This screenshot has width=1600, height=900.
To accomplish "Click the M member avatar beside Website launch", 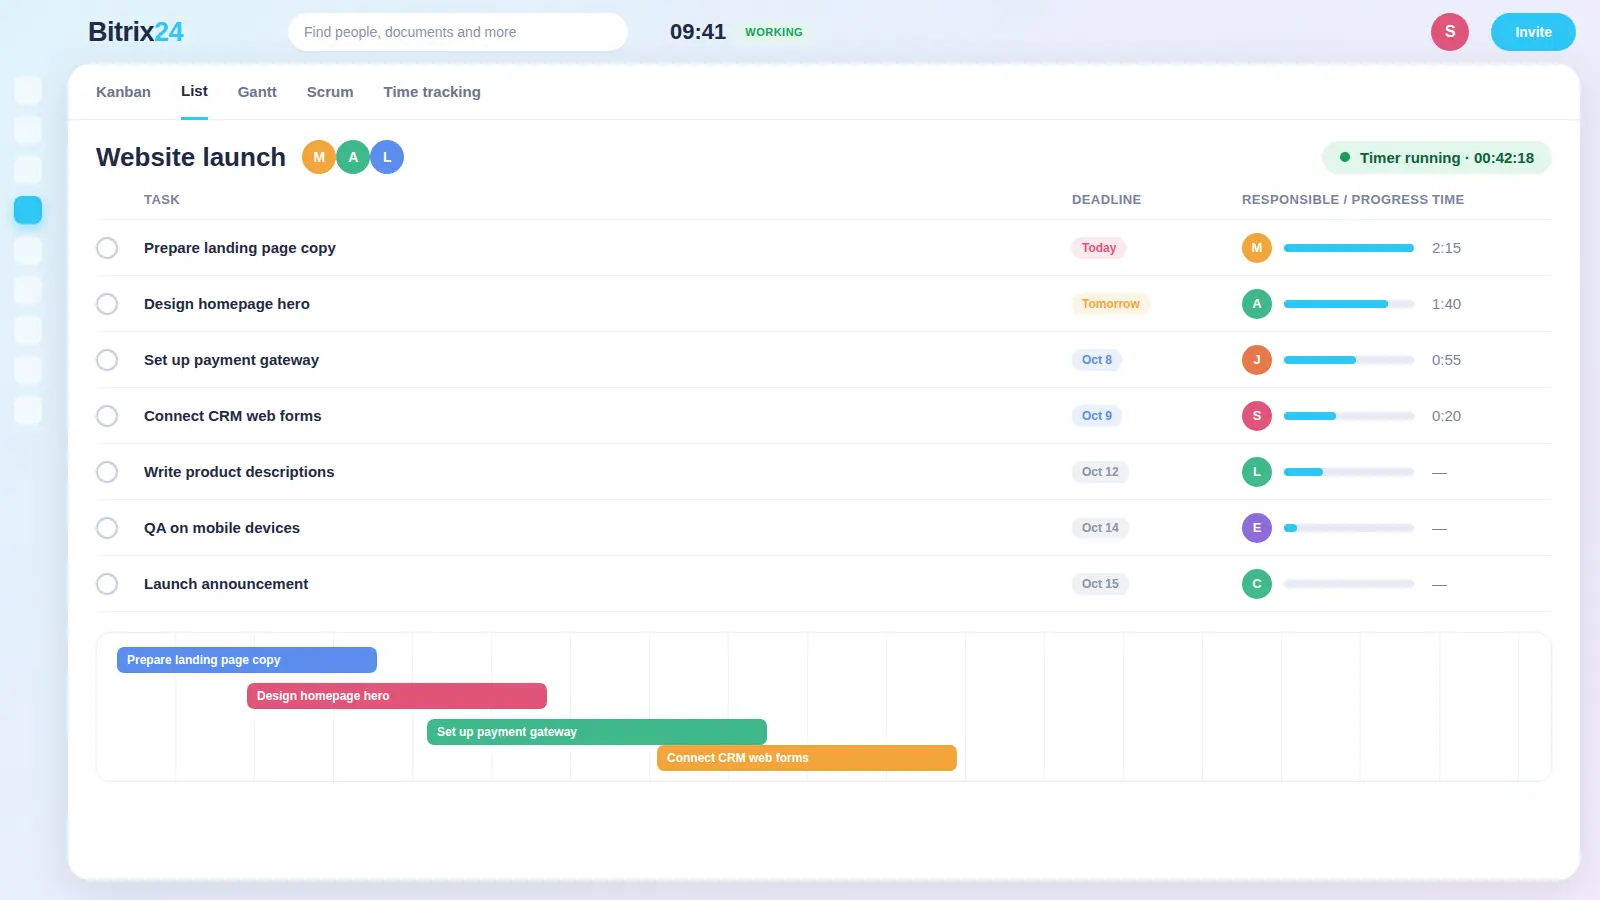I will [x=319, y=157].
